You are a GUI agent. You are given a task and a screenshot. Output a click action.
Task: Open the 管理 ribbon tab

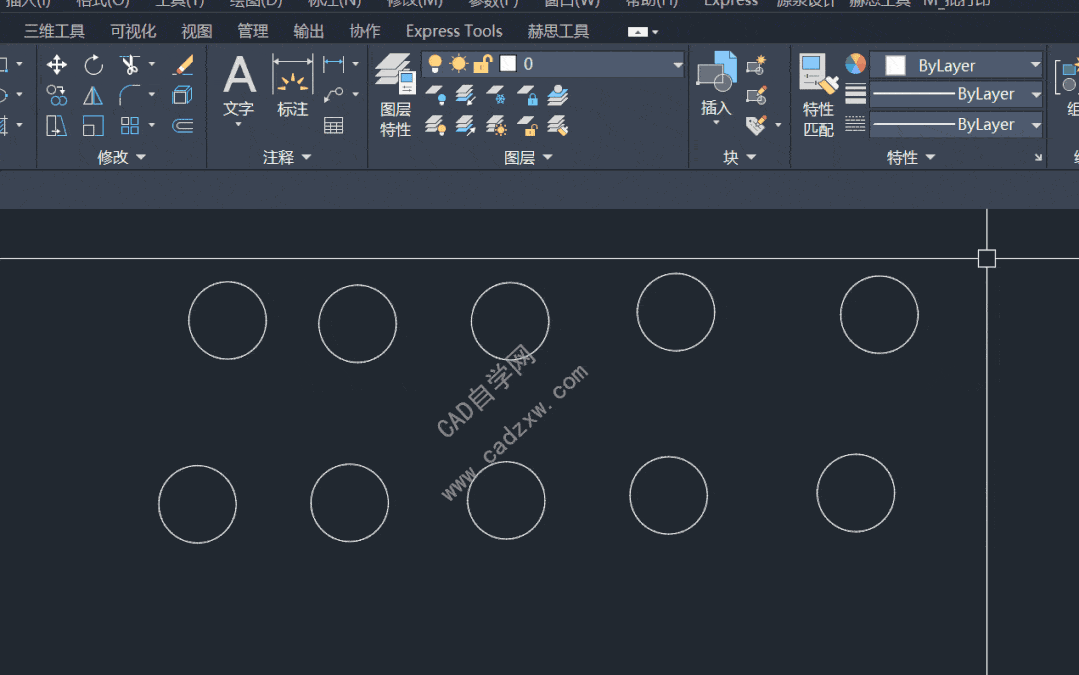coord(253,32)
